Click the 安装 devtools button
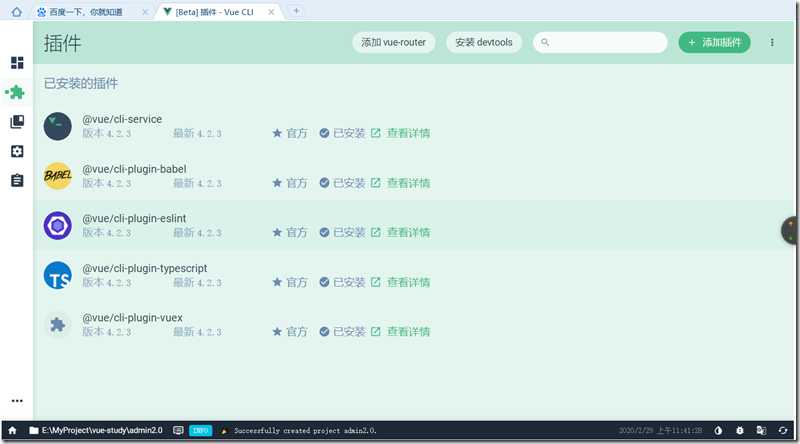This screenshot has height=444, width=800. pyautogui.click(x=484, y=42)
